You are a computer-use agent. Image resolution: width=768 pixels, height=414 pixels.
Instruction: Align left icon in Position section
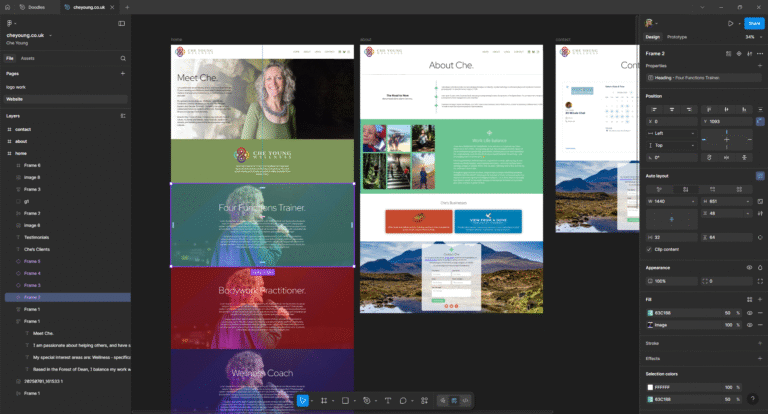point(654,109)
